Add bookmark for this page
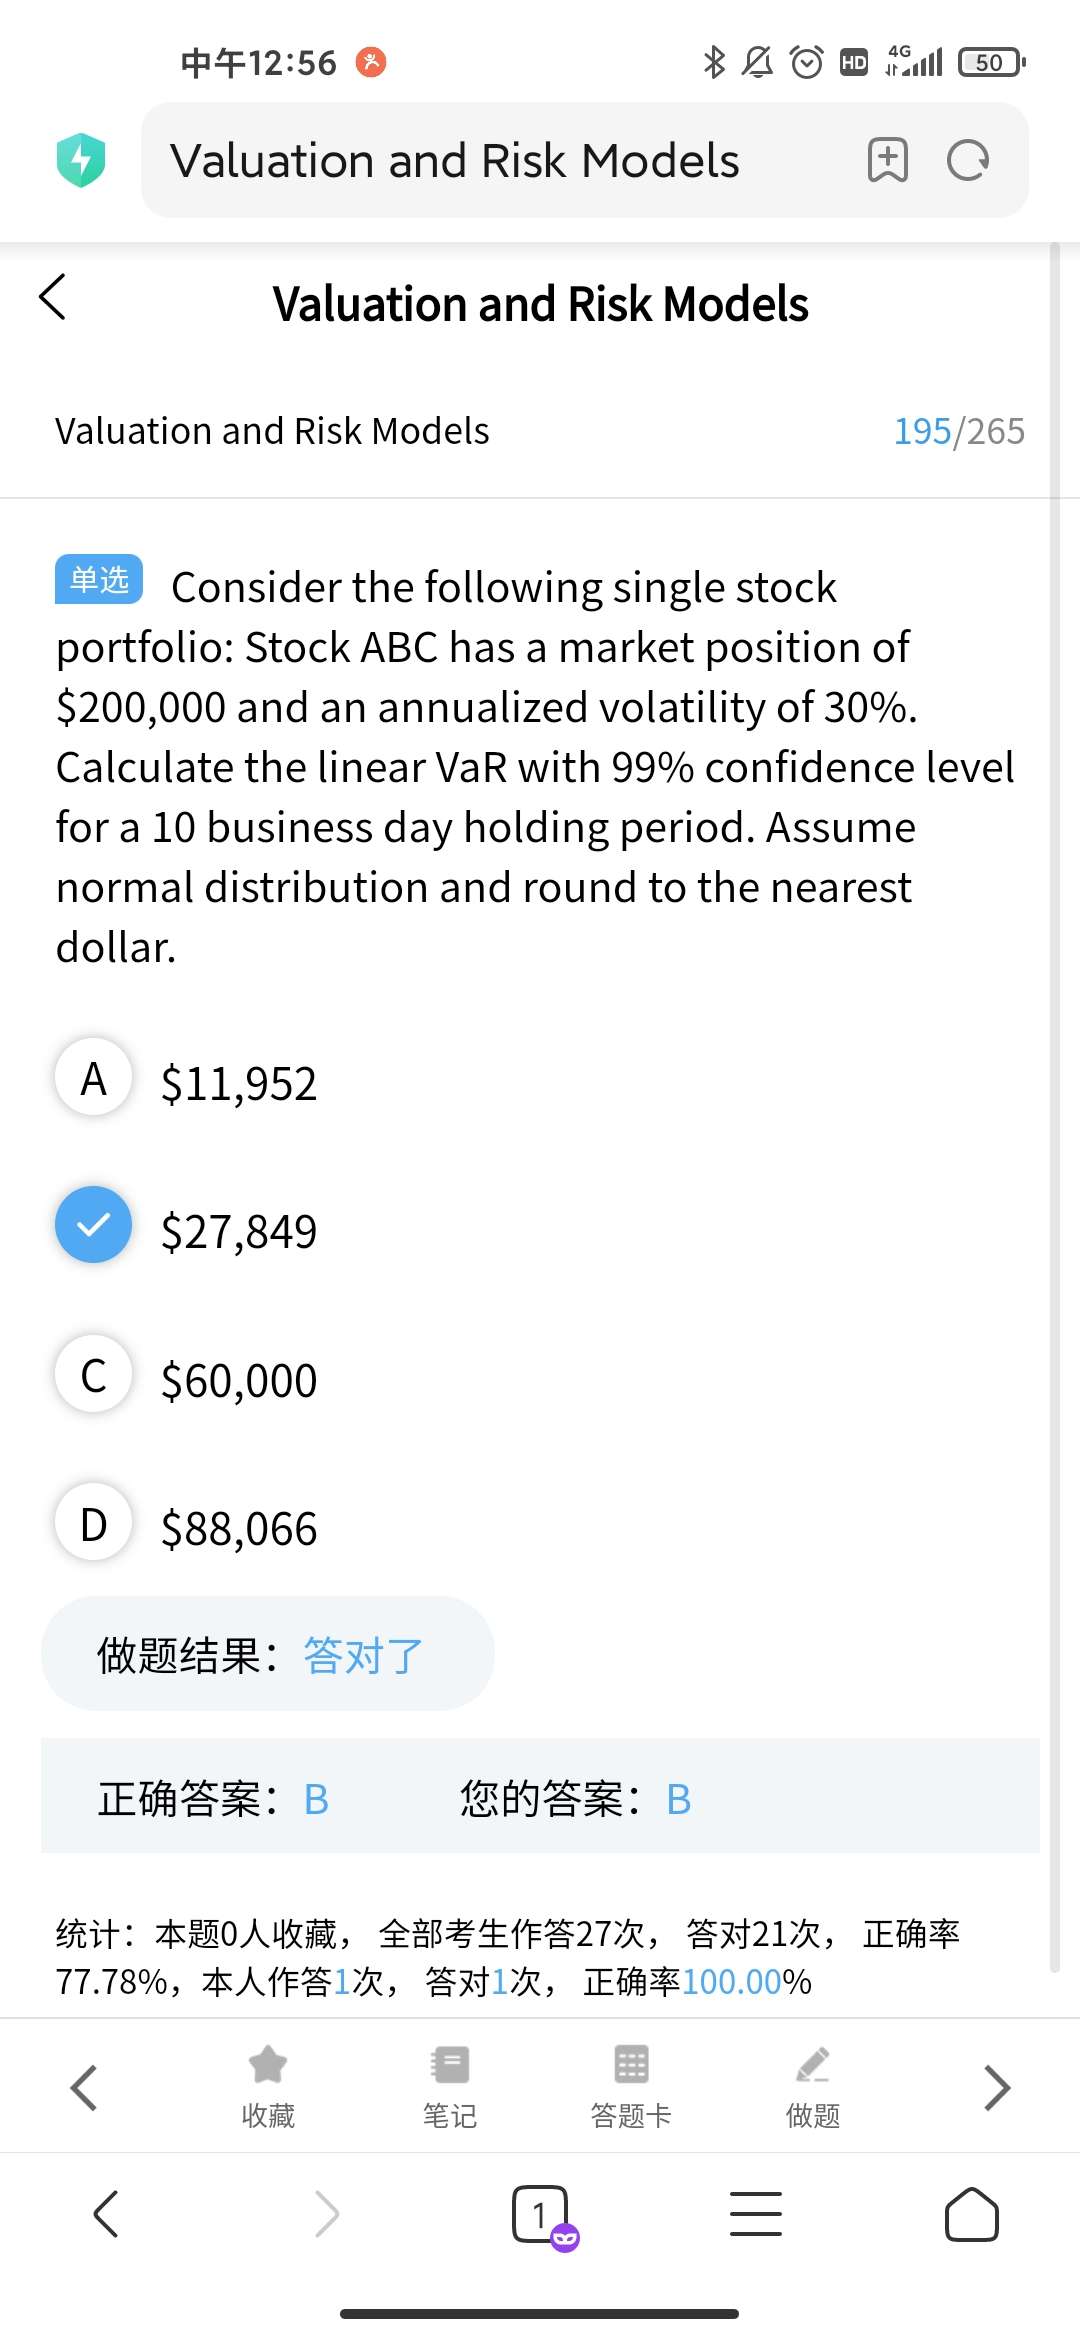Viewport: 1080px width, 2340px height. pos(887,160)
